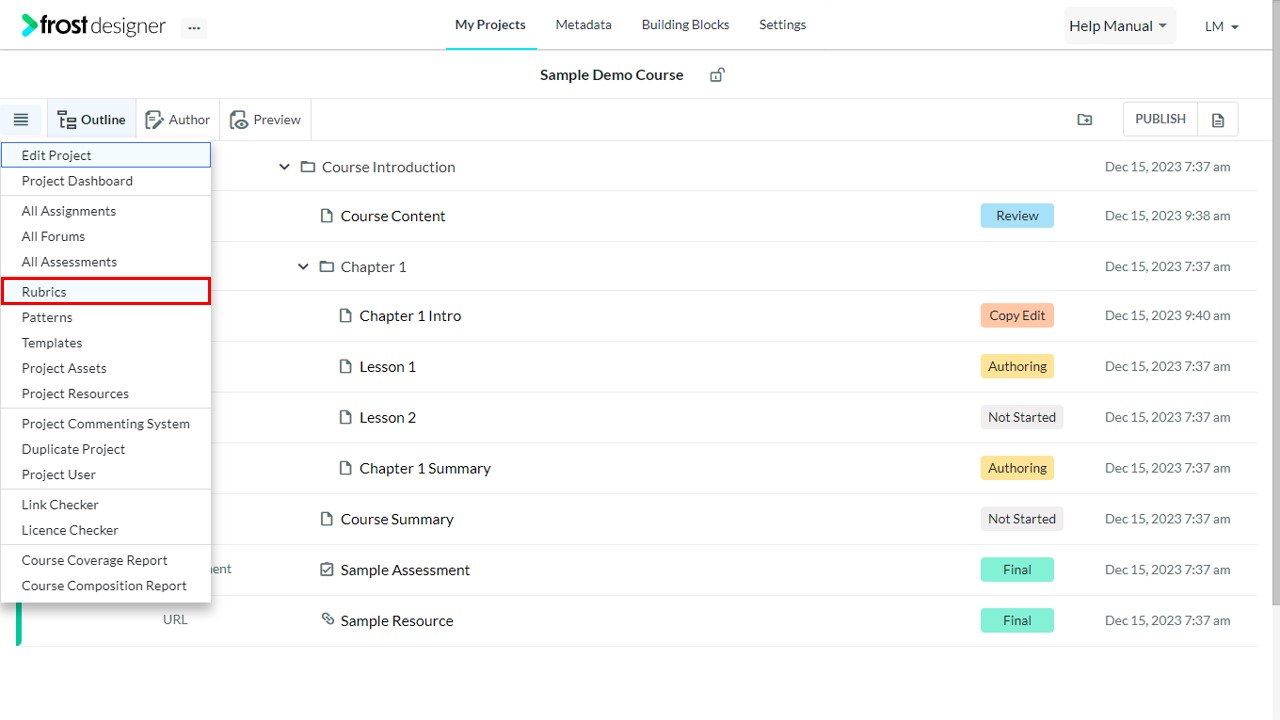Screen dimensions: 1280x720
Task: Select Templates from the menu
Action: [106, 343]
